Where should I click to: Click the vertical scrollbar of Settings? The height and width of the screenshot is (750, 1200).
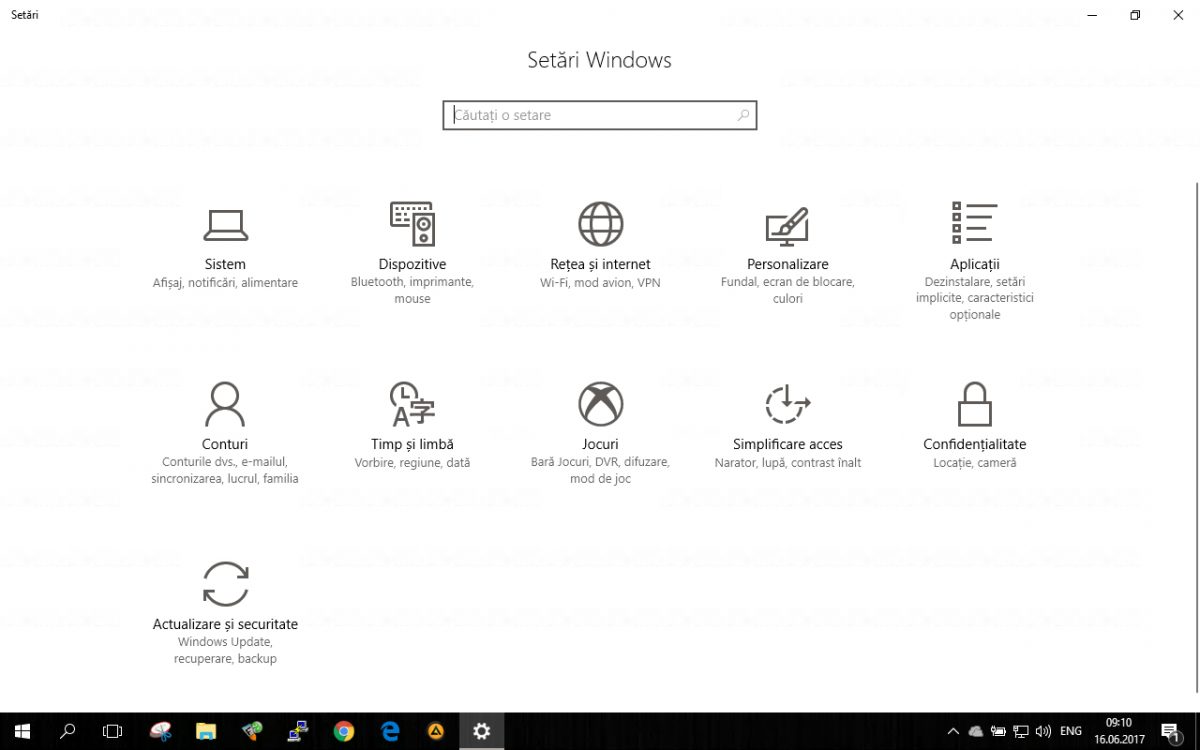1196,435
